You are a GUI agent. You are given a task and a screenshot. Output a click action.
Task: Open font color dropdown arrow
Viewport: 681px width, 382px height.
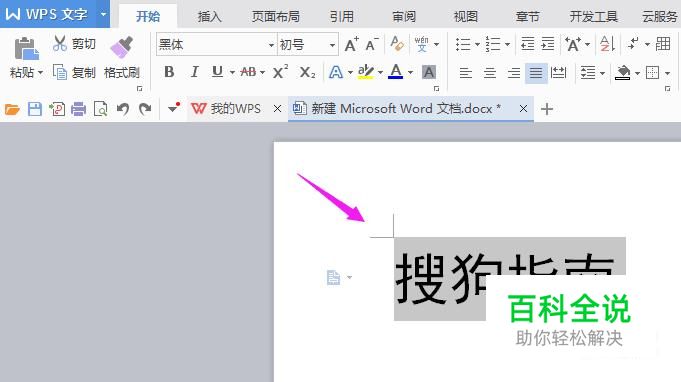pos(410,72)
